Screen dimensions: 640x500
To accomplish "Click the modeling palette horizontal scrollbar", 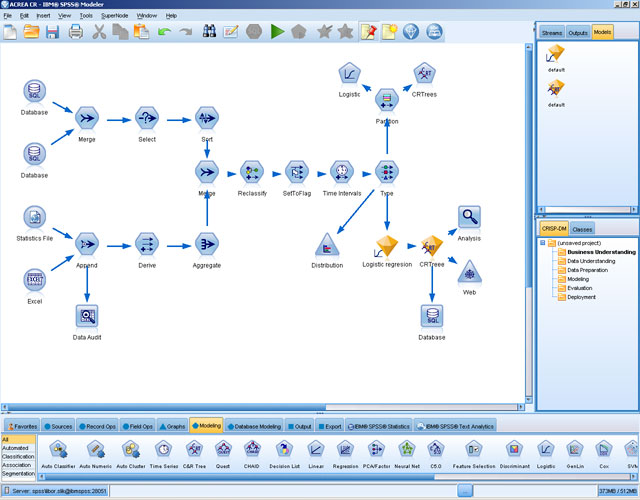I will coord(239,477).
